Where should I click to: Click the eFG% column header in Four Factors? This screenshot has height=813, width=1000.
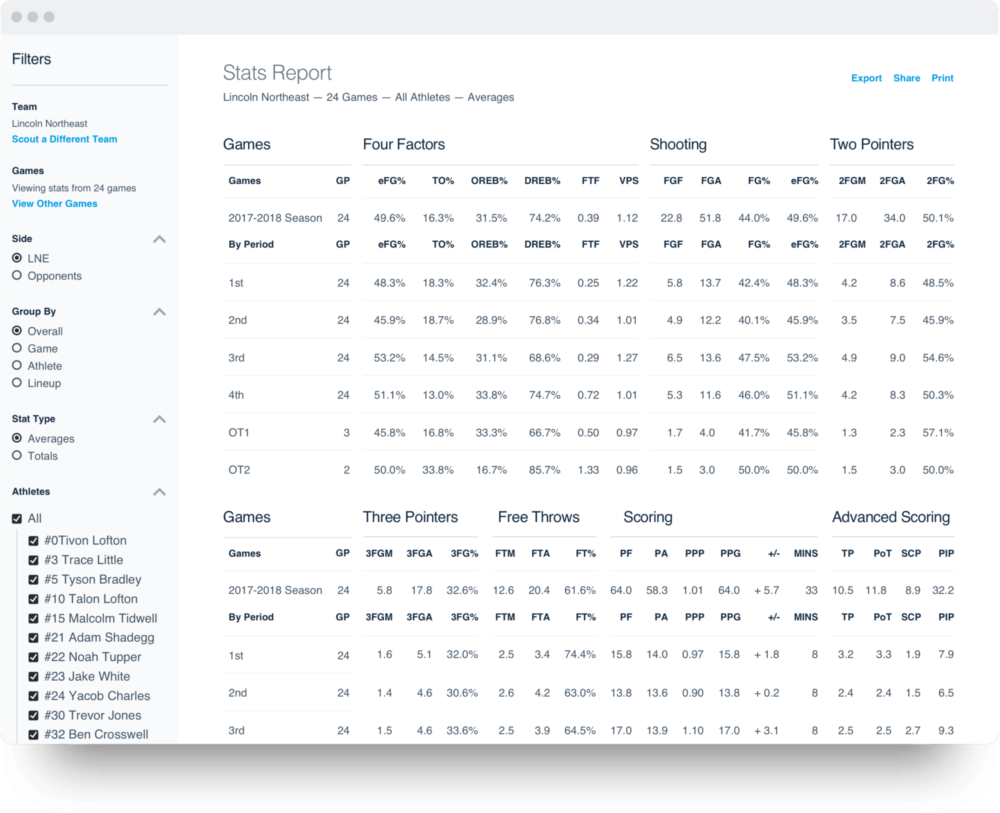click(x=389, y=181)
